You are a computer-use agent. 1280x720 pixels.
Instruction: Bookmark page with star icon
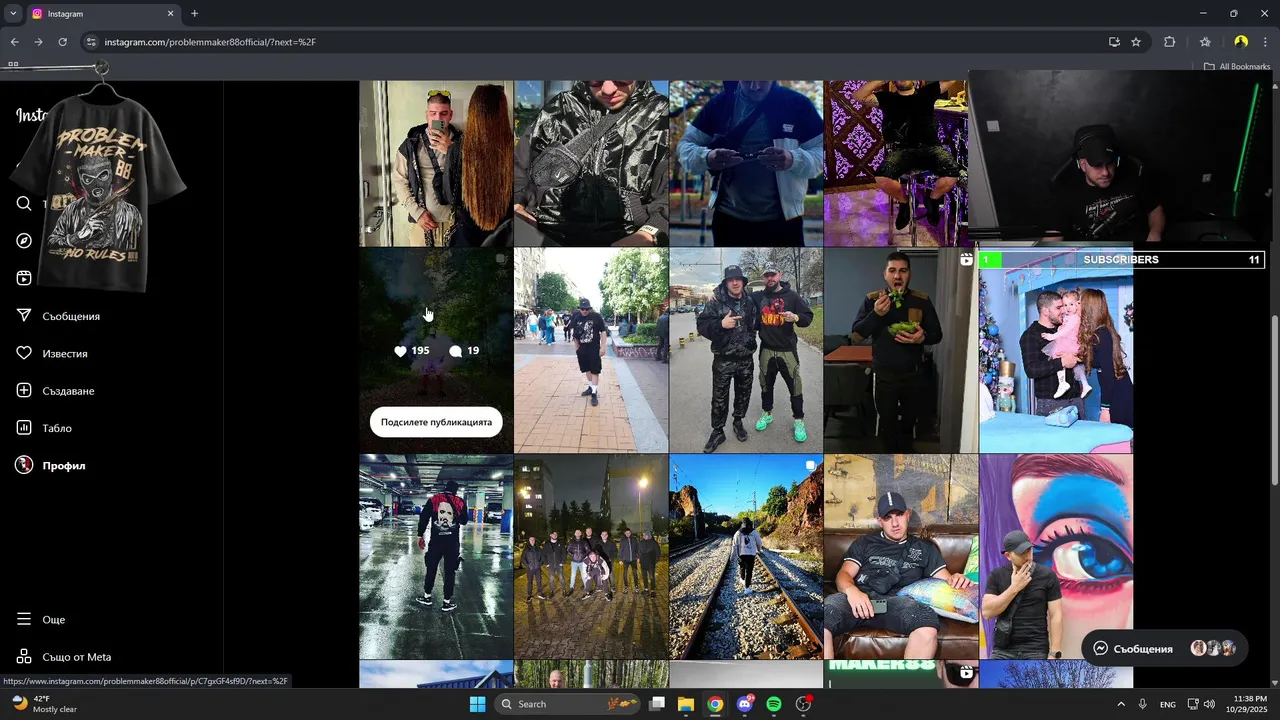(x=1136, y=42)
